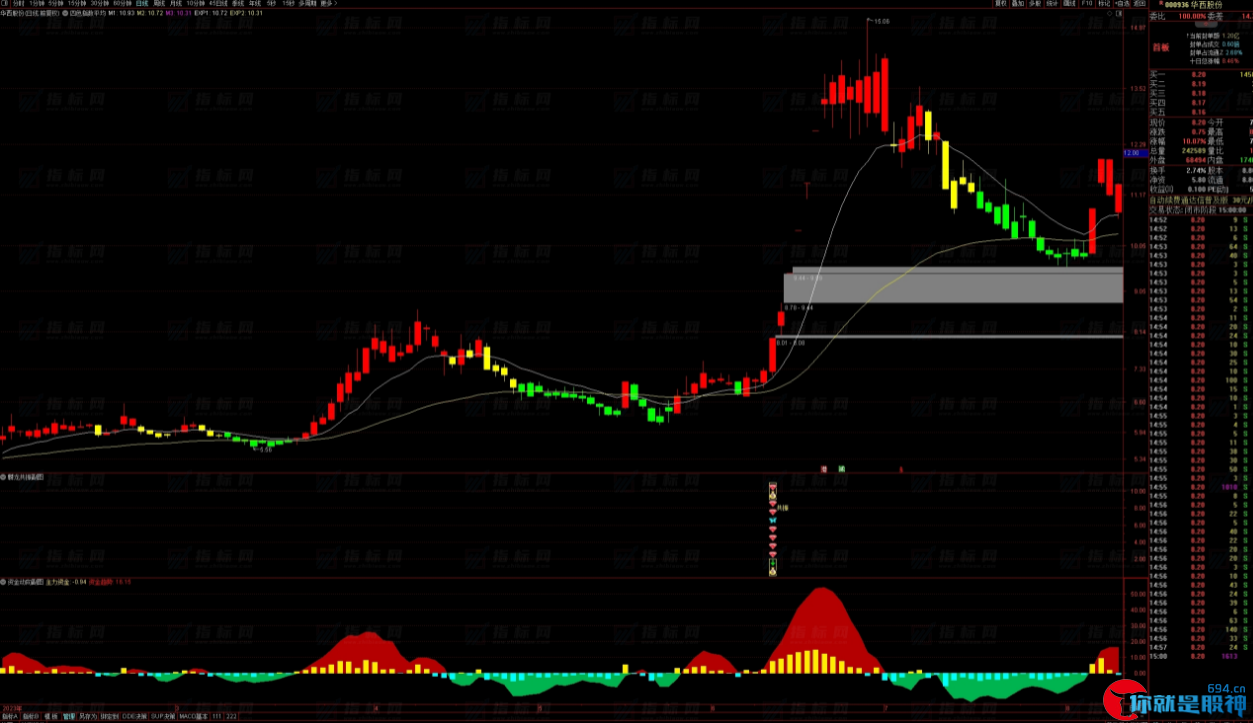Select the 年线 yearly period
Image resolution: width=1253 pixels, height=723 pixels.
tap(255, 4)
